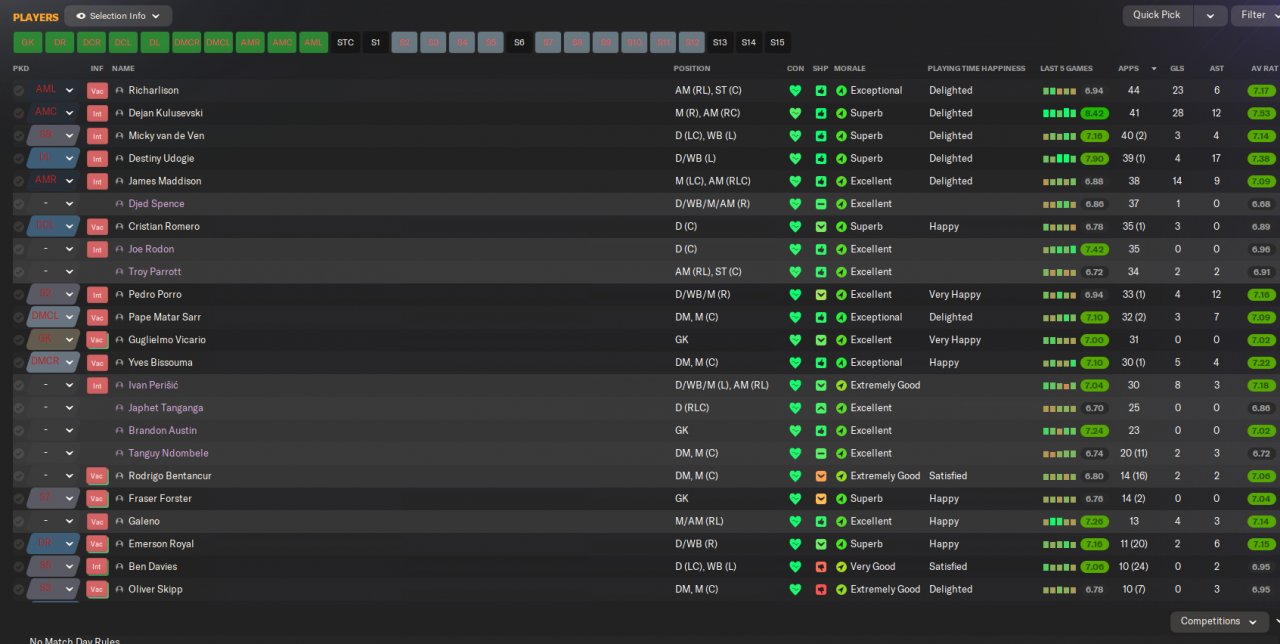The image size is (1280, 644).
Task: Click the player profile icon beside Djed Spence
Action: (120, 204)
